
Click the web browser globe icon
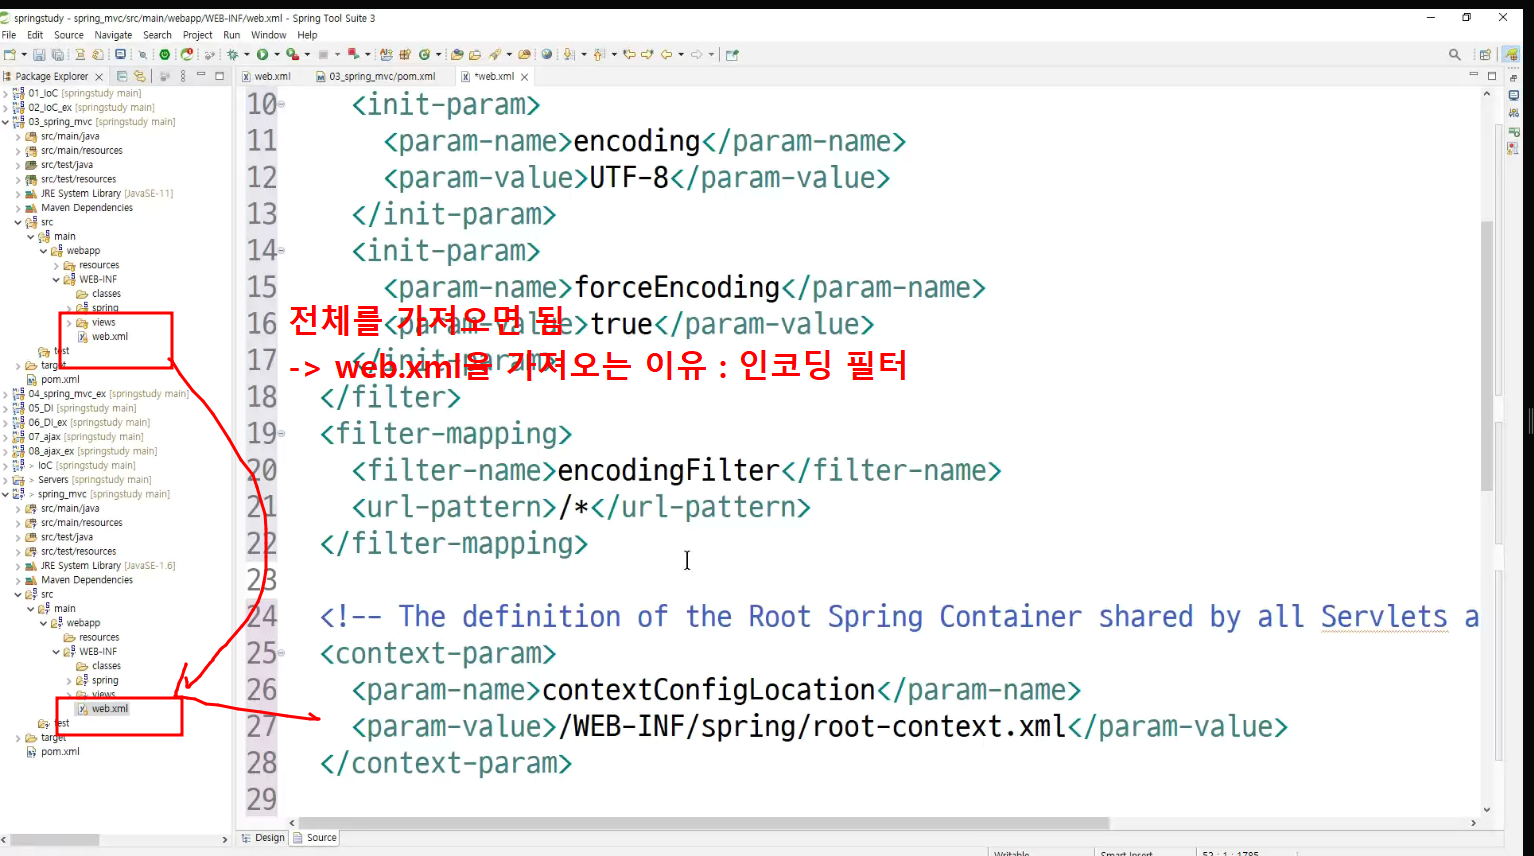click(x=547, y=54)
